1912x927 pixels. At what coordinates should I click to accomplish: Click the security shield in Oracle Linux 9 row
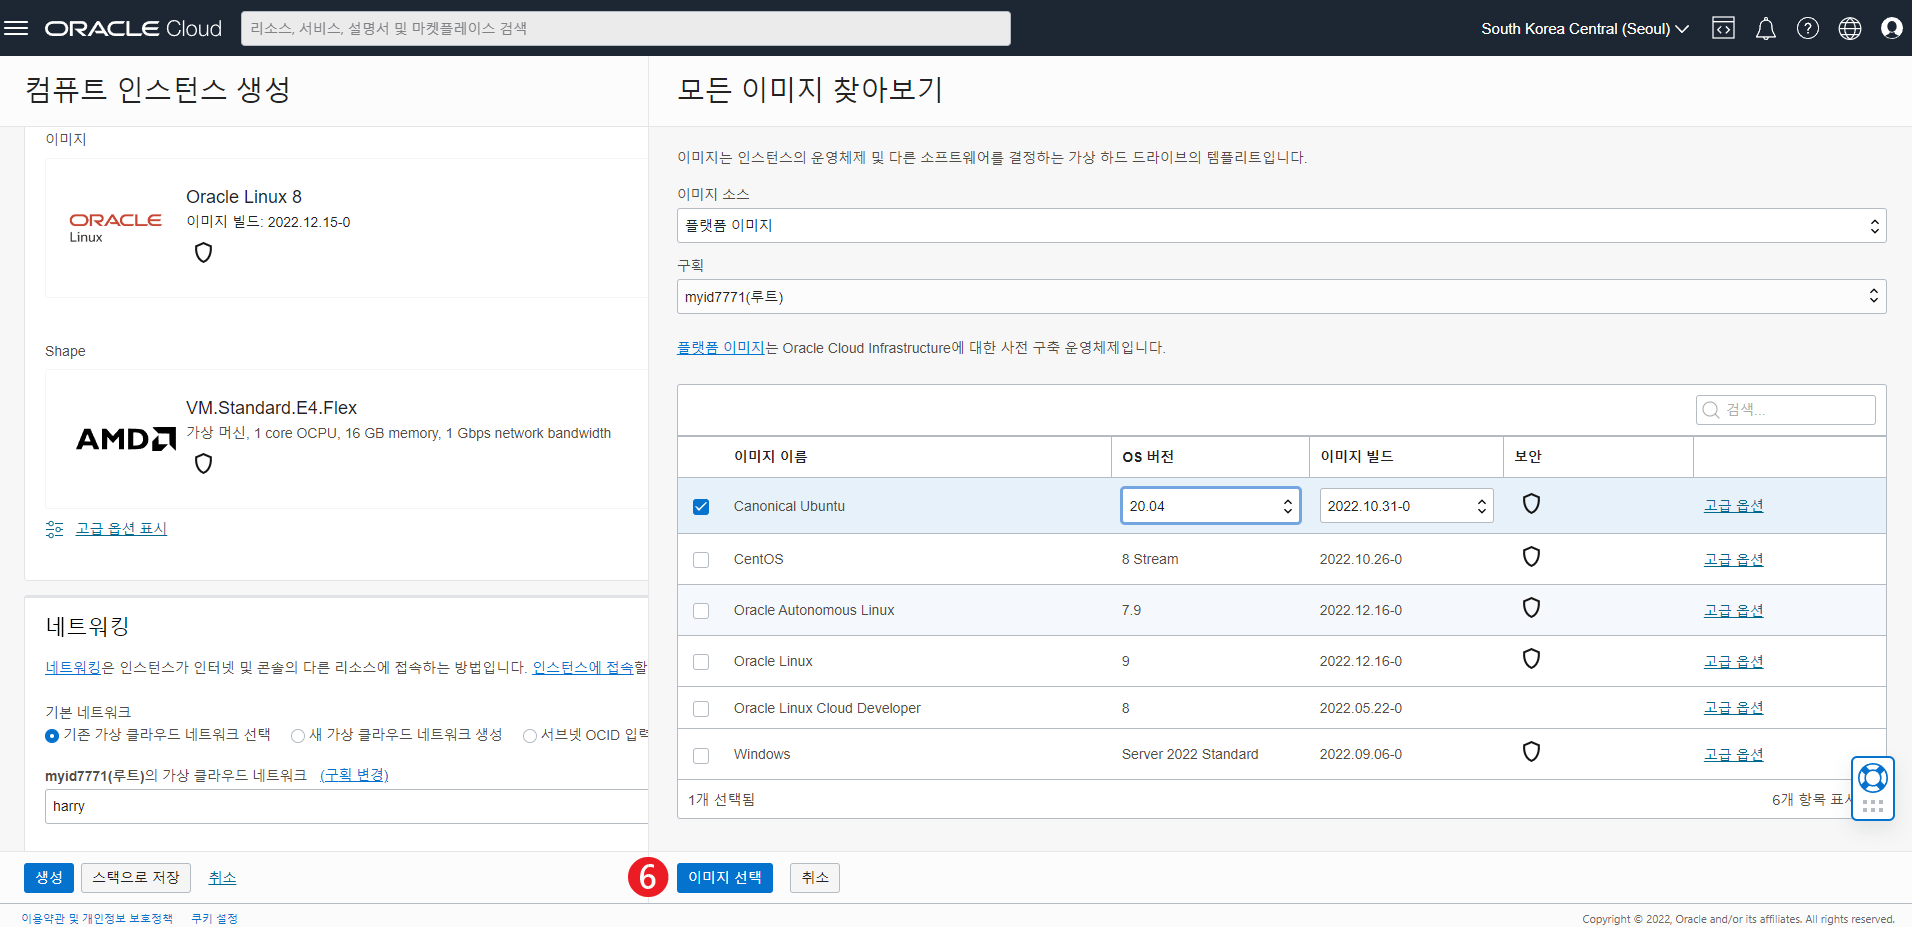tap(1531, 658)
